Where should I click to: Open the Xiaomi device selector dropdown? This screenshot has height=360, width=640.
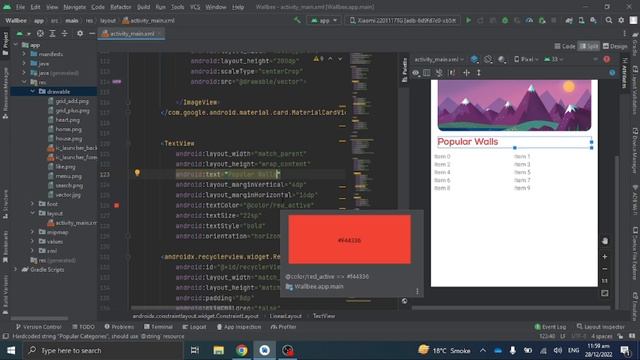click(x=403, y=20)
